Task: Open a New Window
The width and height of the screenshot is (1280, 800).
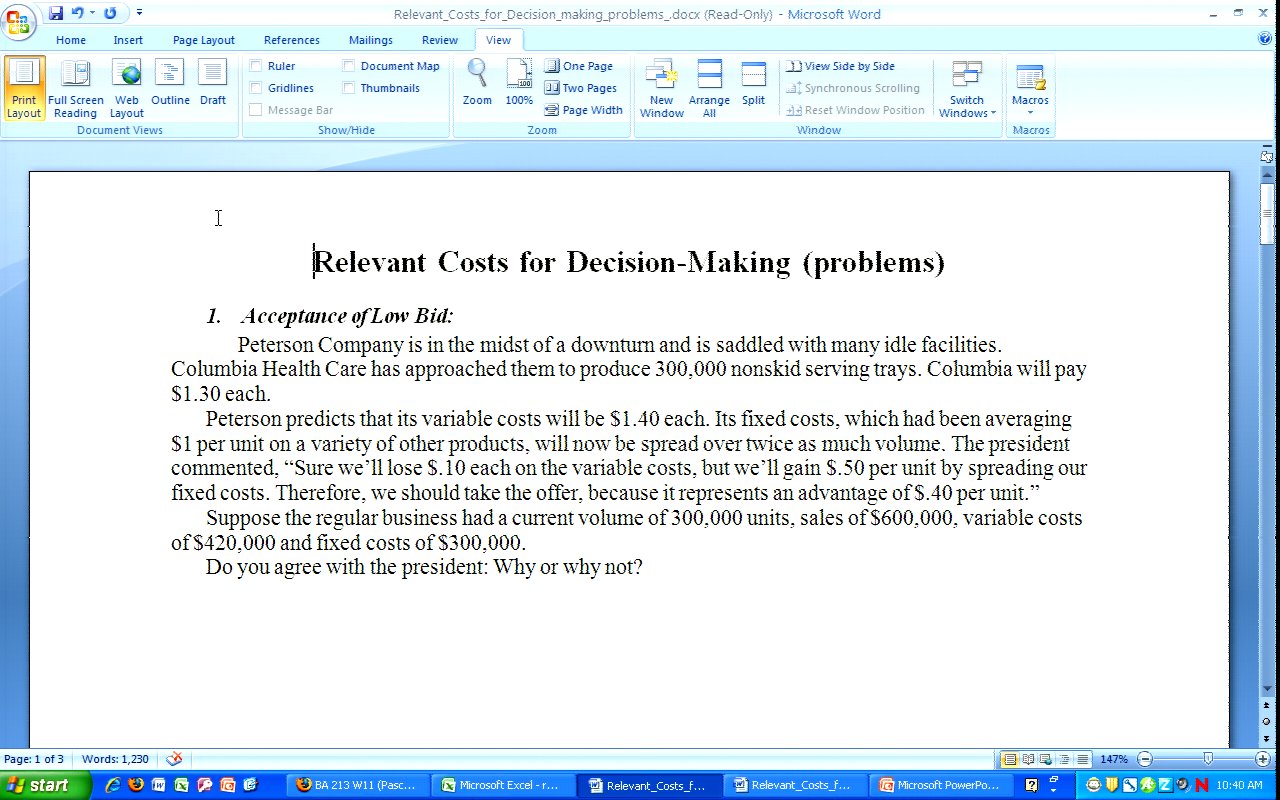Action: 661,88
